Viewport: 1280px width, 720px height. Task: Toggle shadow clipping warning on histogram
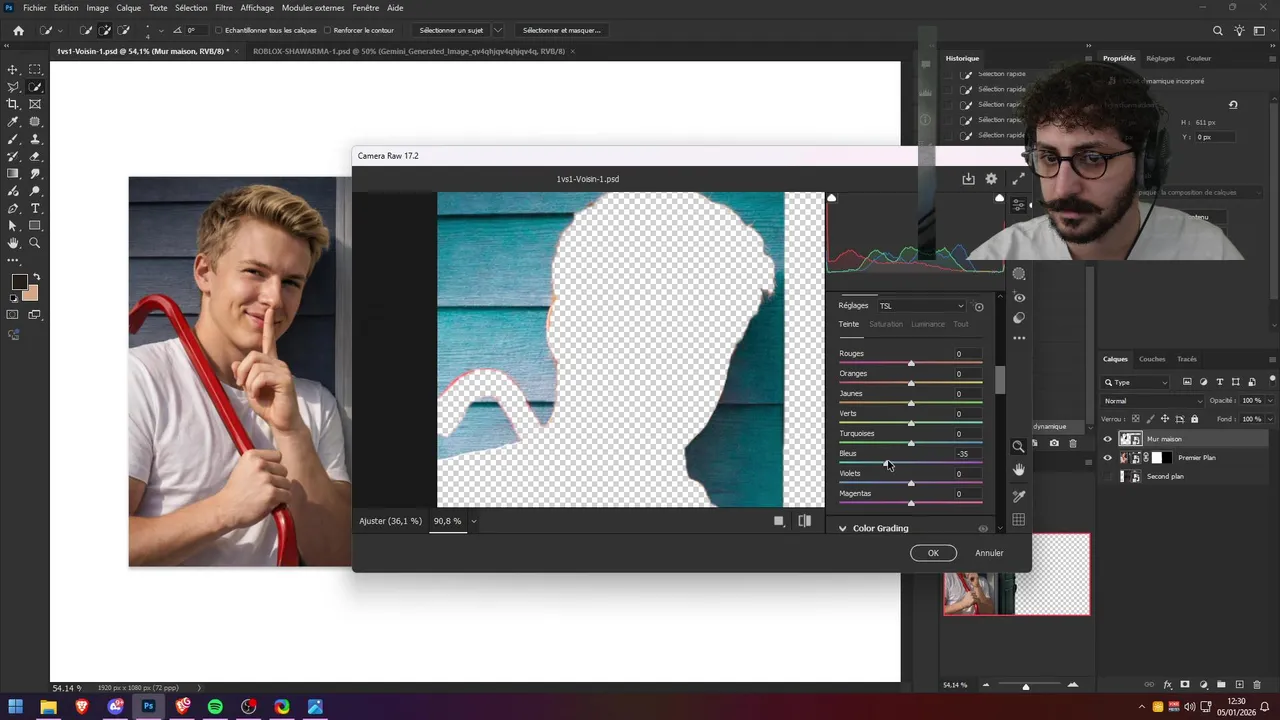(x=831, y=198)
